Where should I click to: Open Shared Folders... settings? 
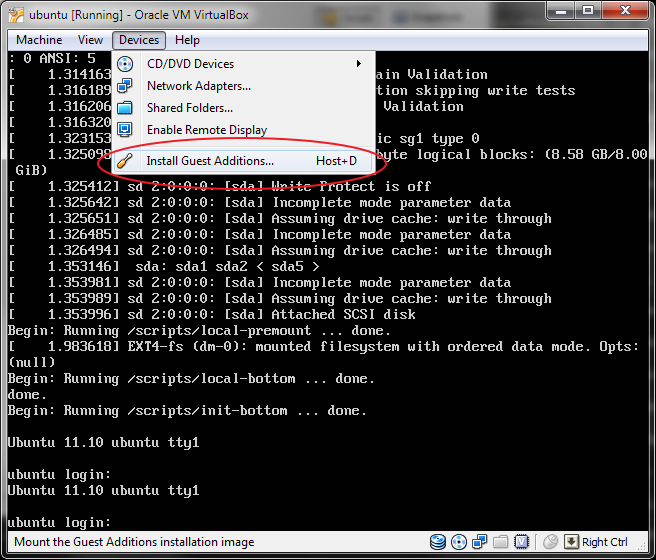[x=243, y=108]
